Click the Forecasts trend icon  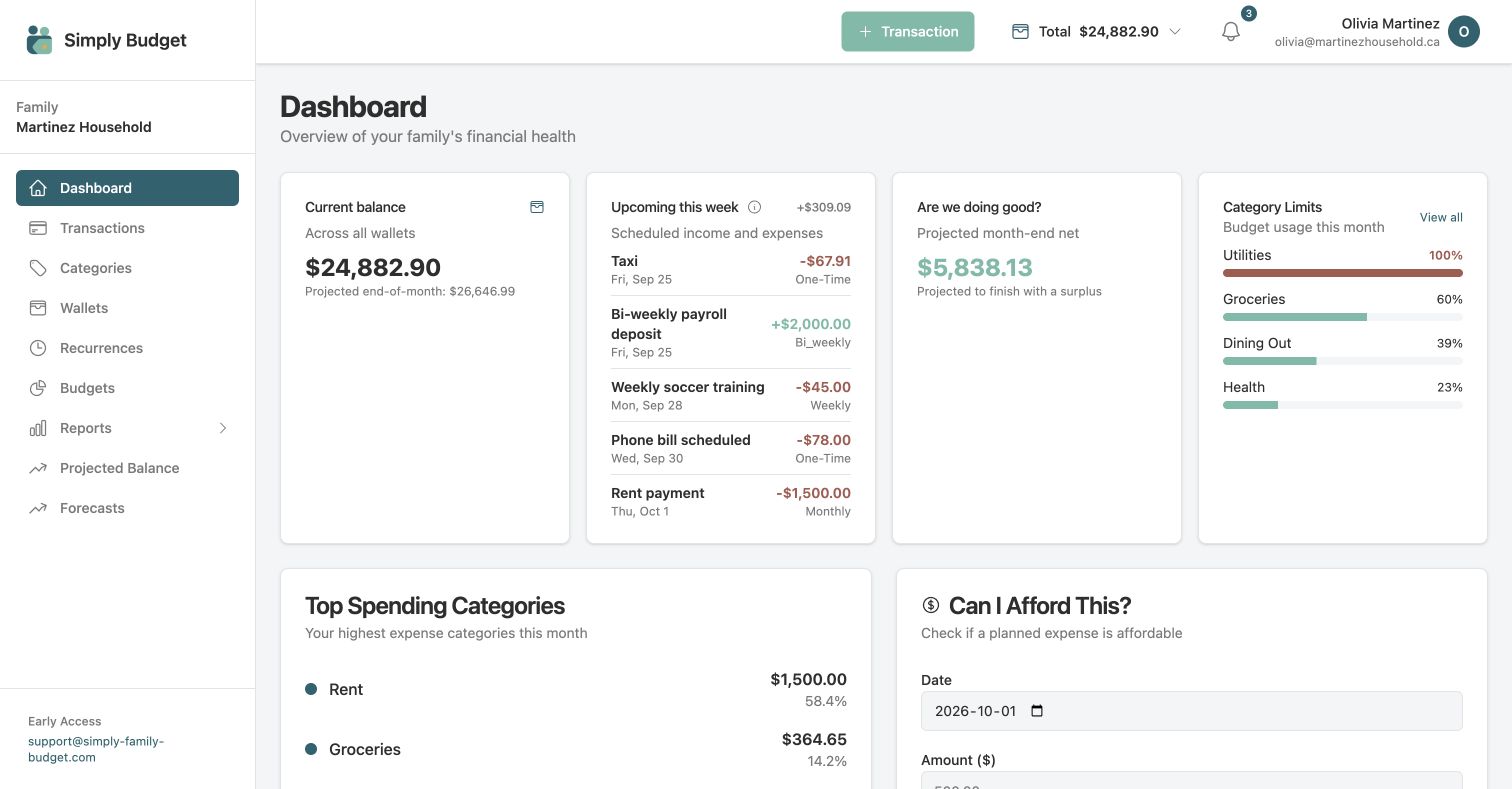(38, 508)
